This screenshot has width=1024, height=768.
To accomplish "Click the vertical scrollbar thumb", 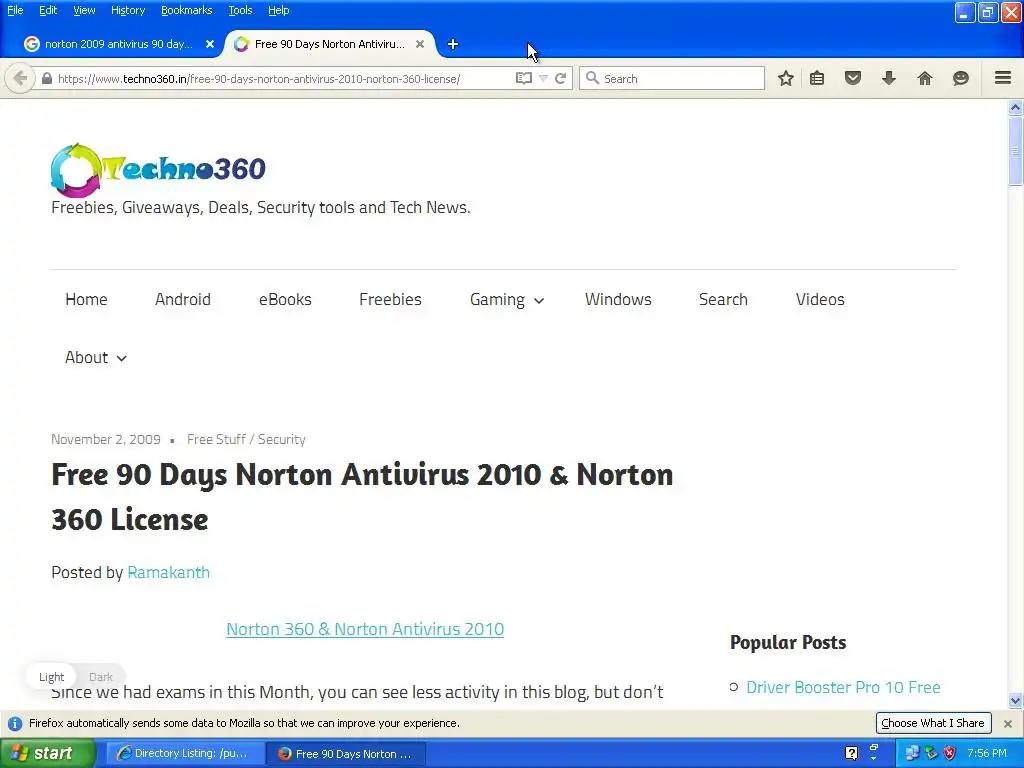I will pos(1015,151).
